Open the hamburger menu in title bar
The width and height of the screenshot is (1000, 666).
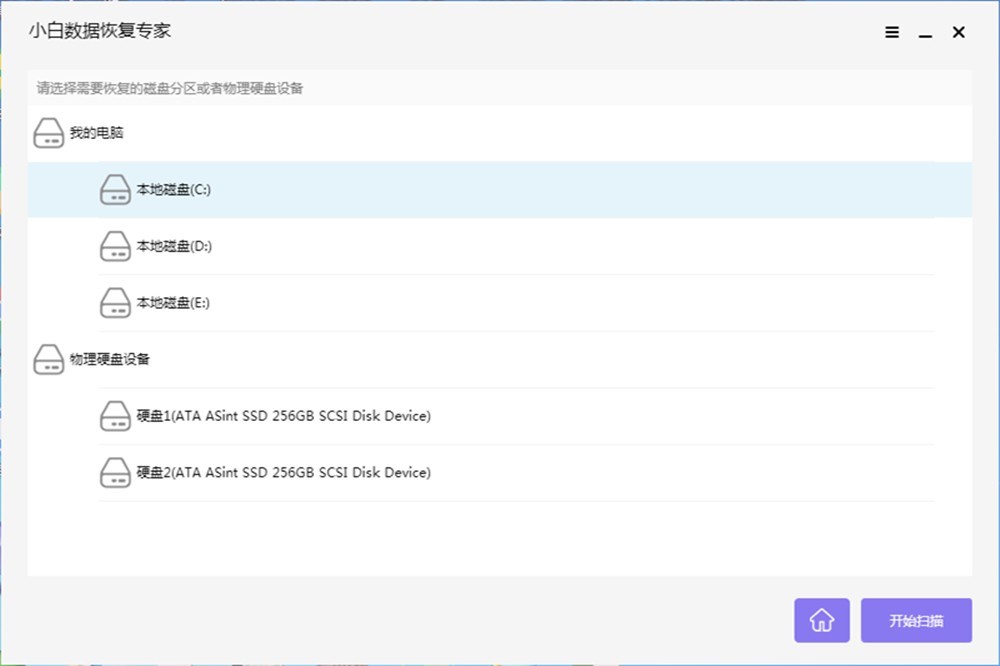coord(892,33)
